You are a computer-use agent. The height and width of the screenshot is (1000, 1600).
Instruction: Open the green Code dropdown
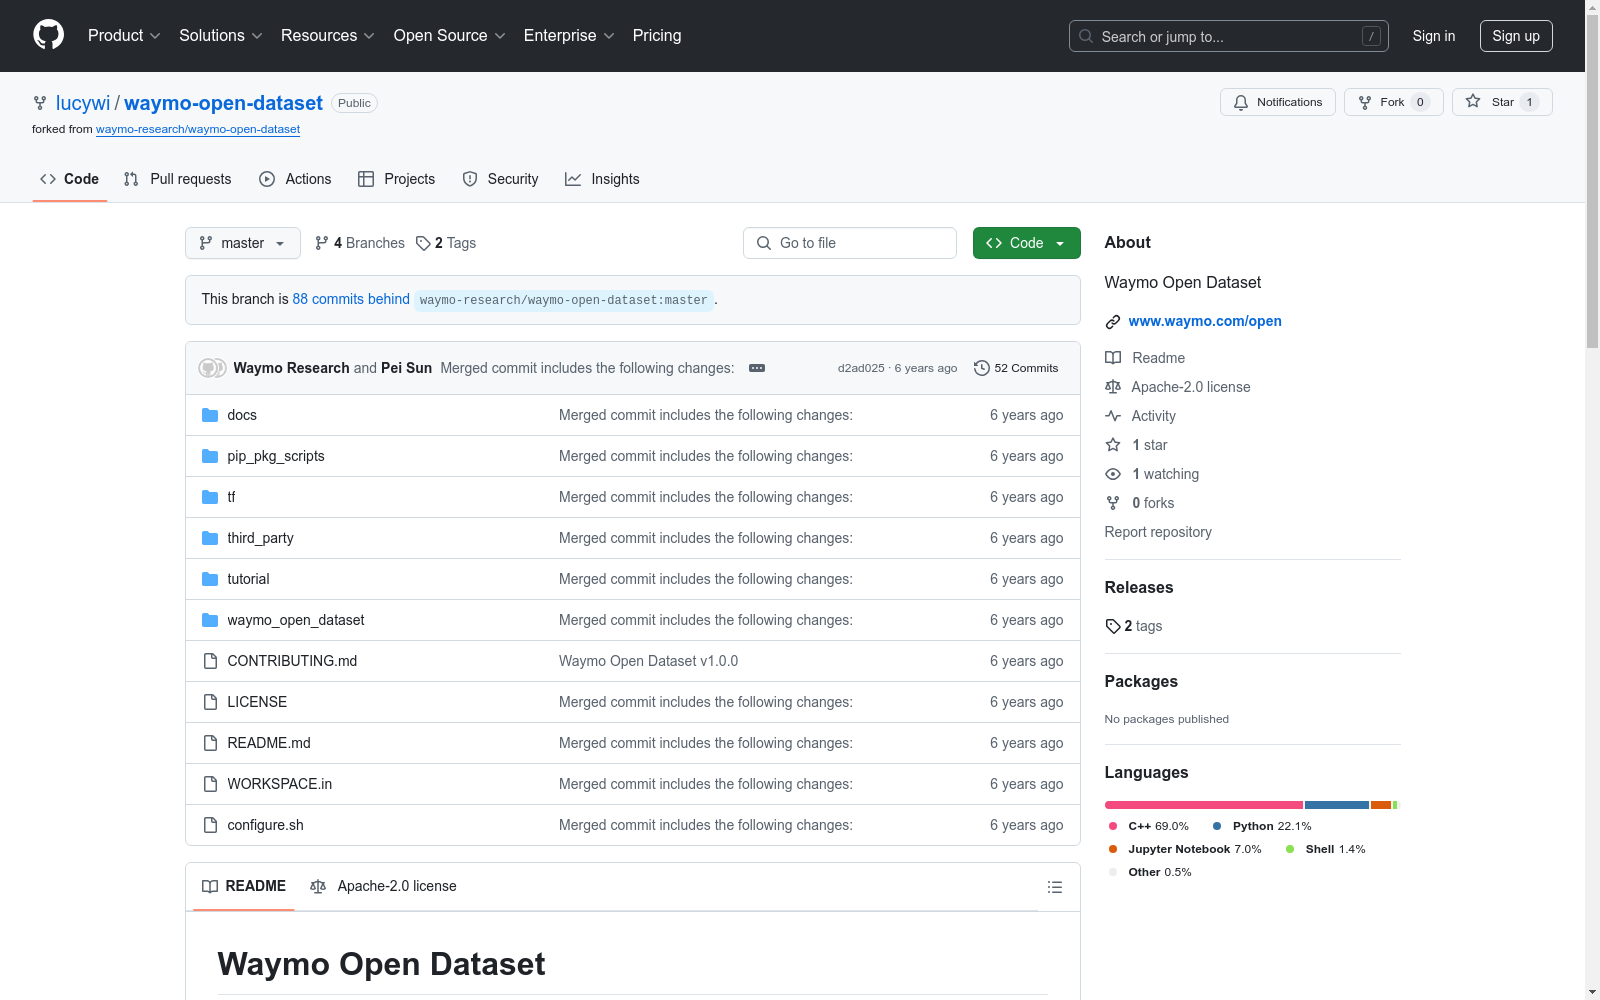click(1027, 243)
